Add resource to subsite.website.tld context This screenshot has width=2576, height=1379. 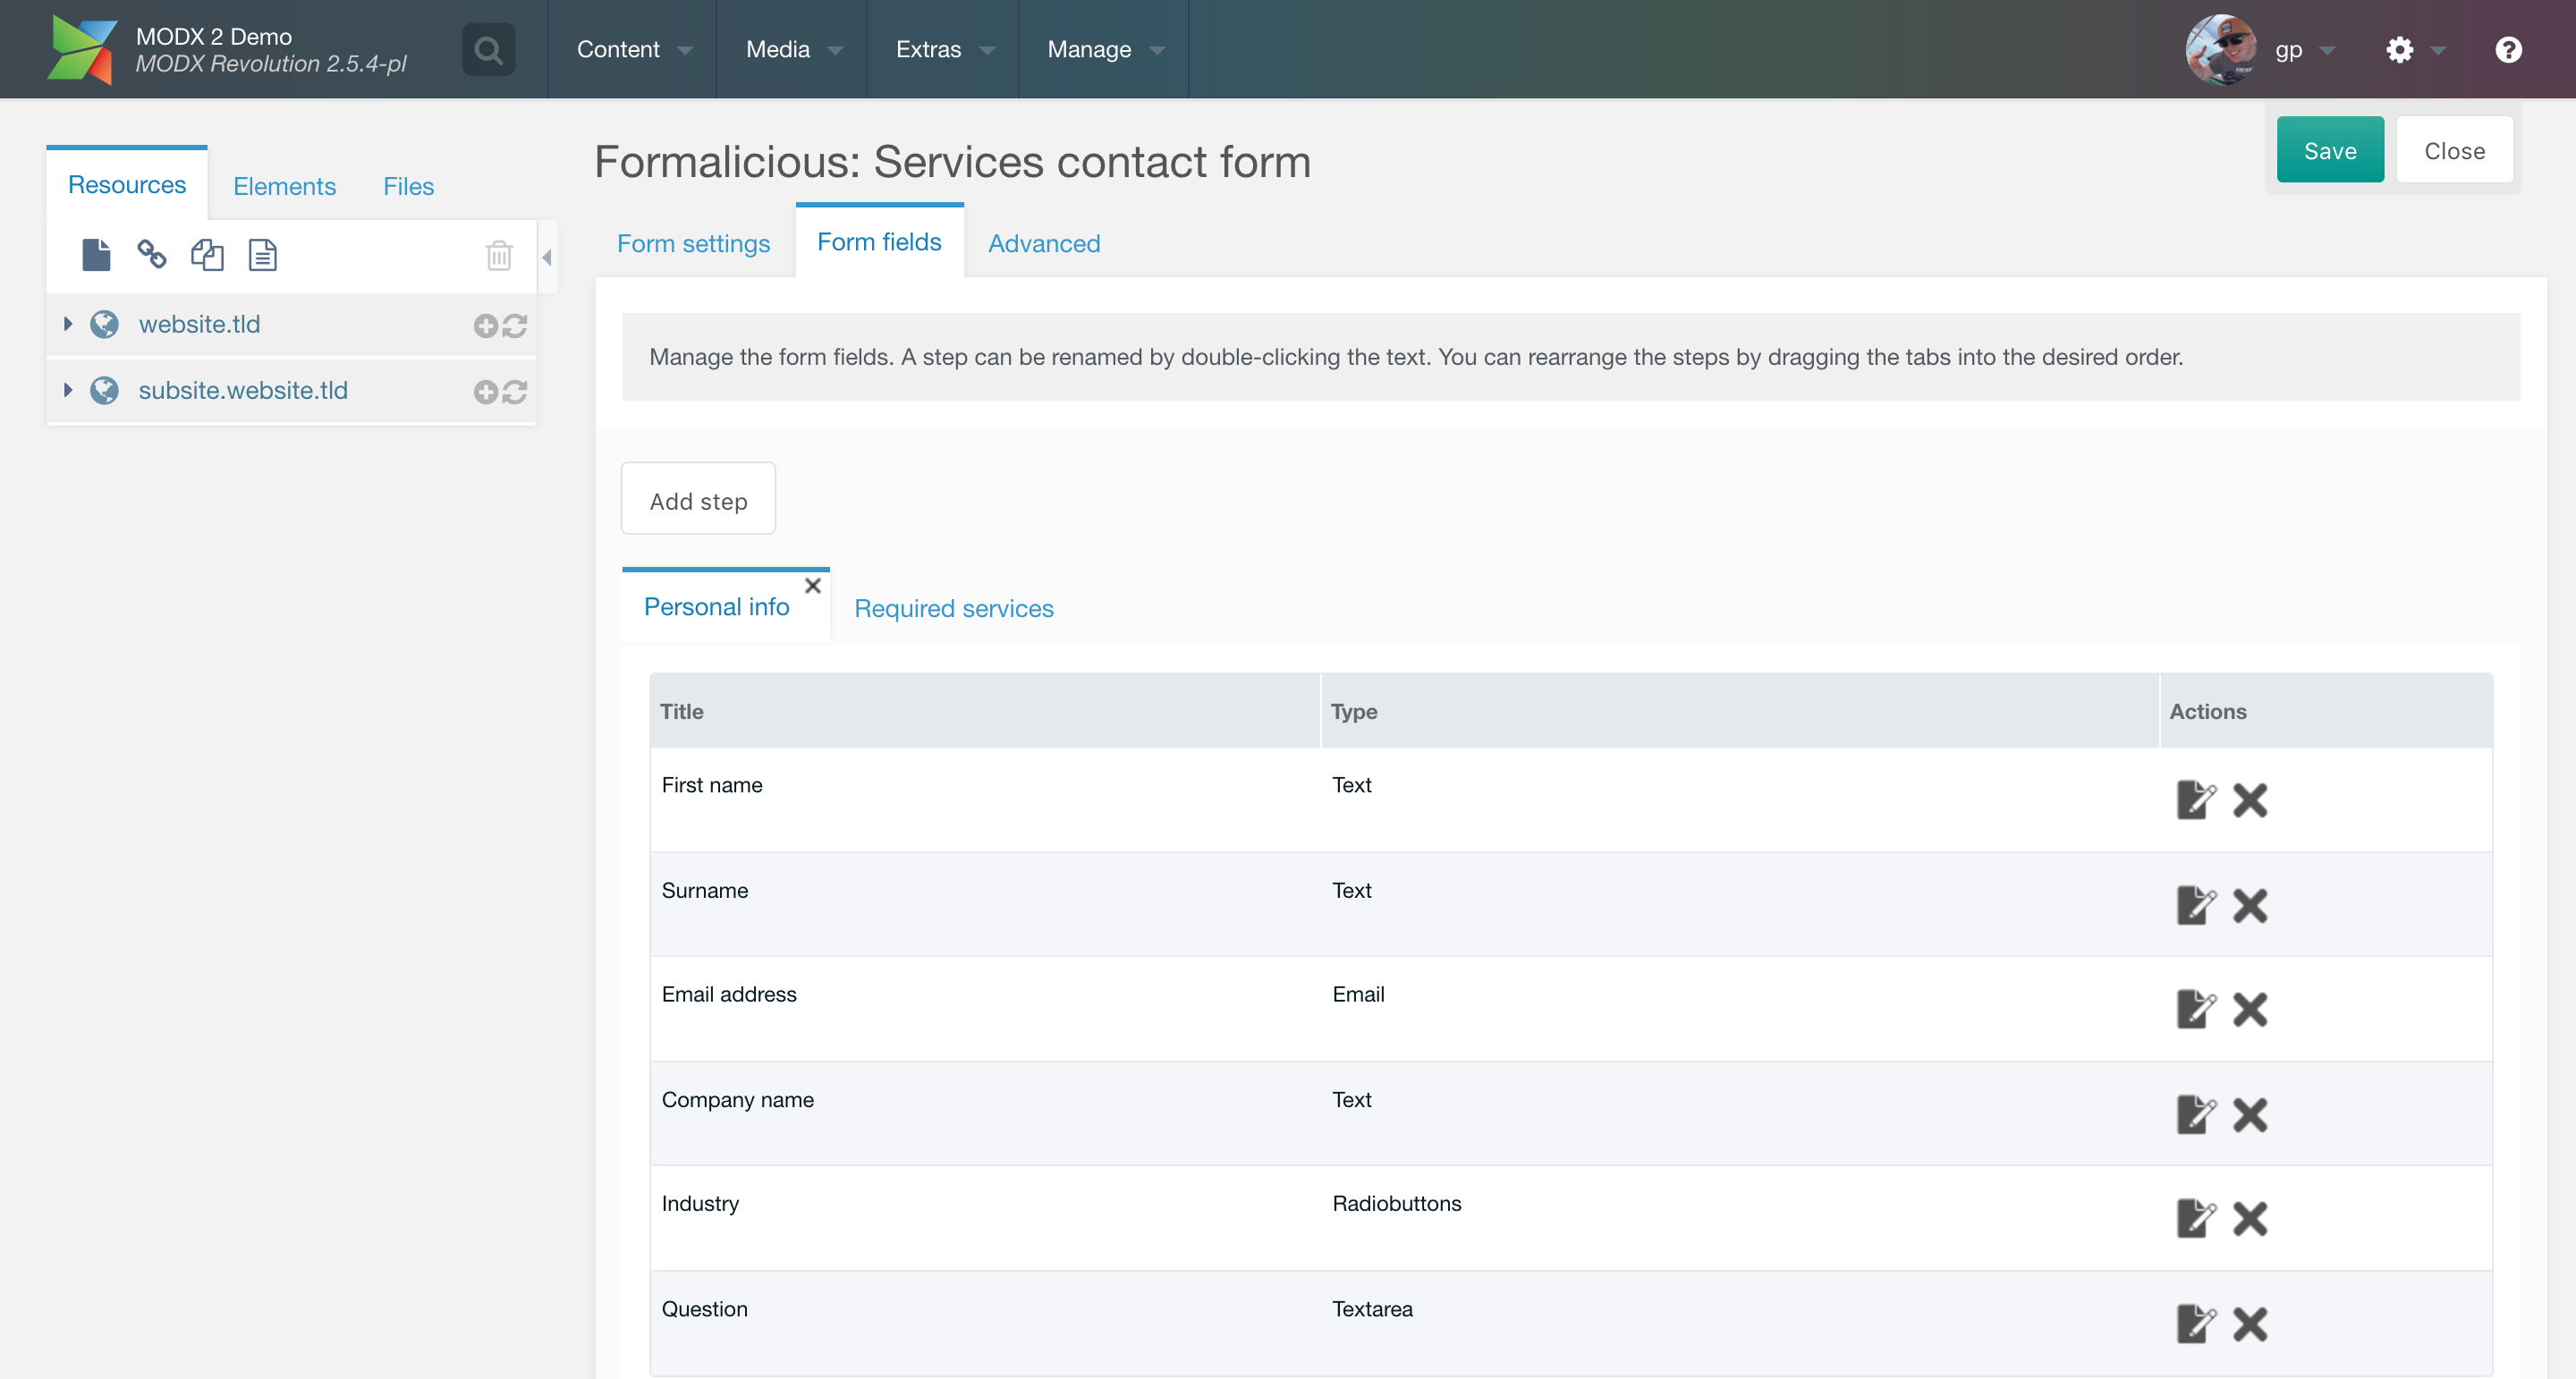(486, 392)
